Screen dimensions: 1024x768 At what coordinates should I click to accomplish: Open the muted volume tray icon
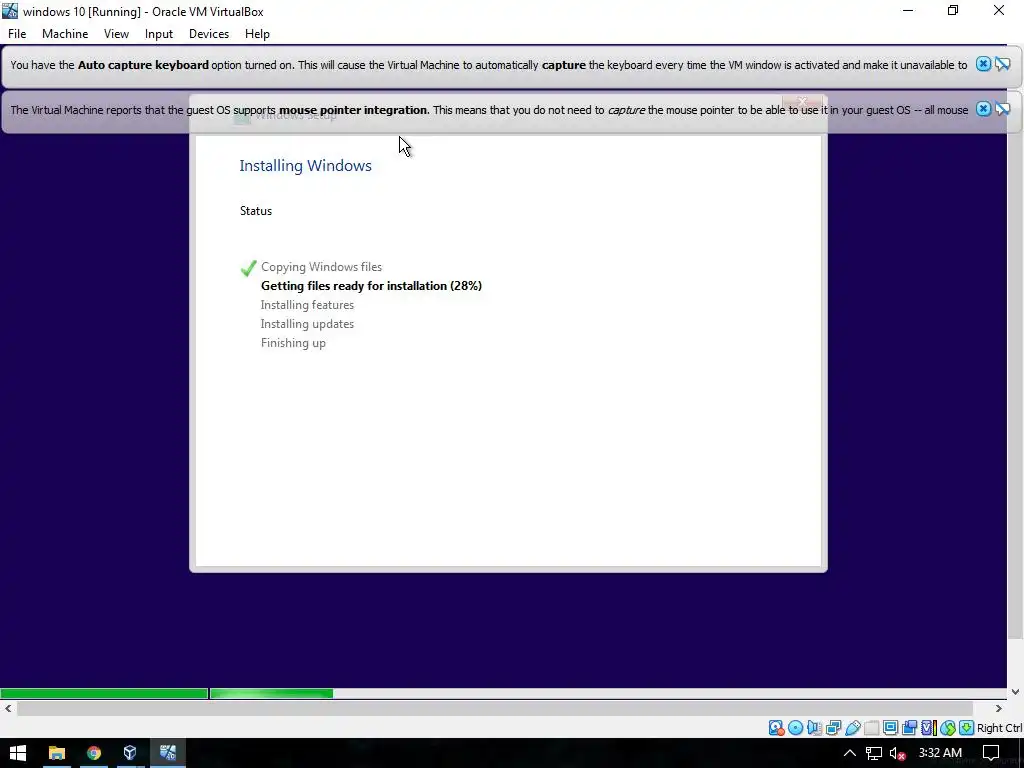click(x=898, y=754)
